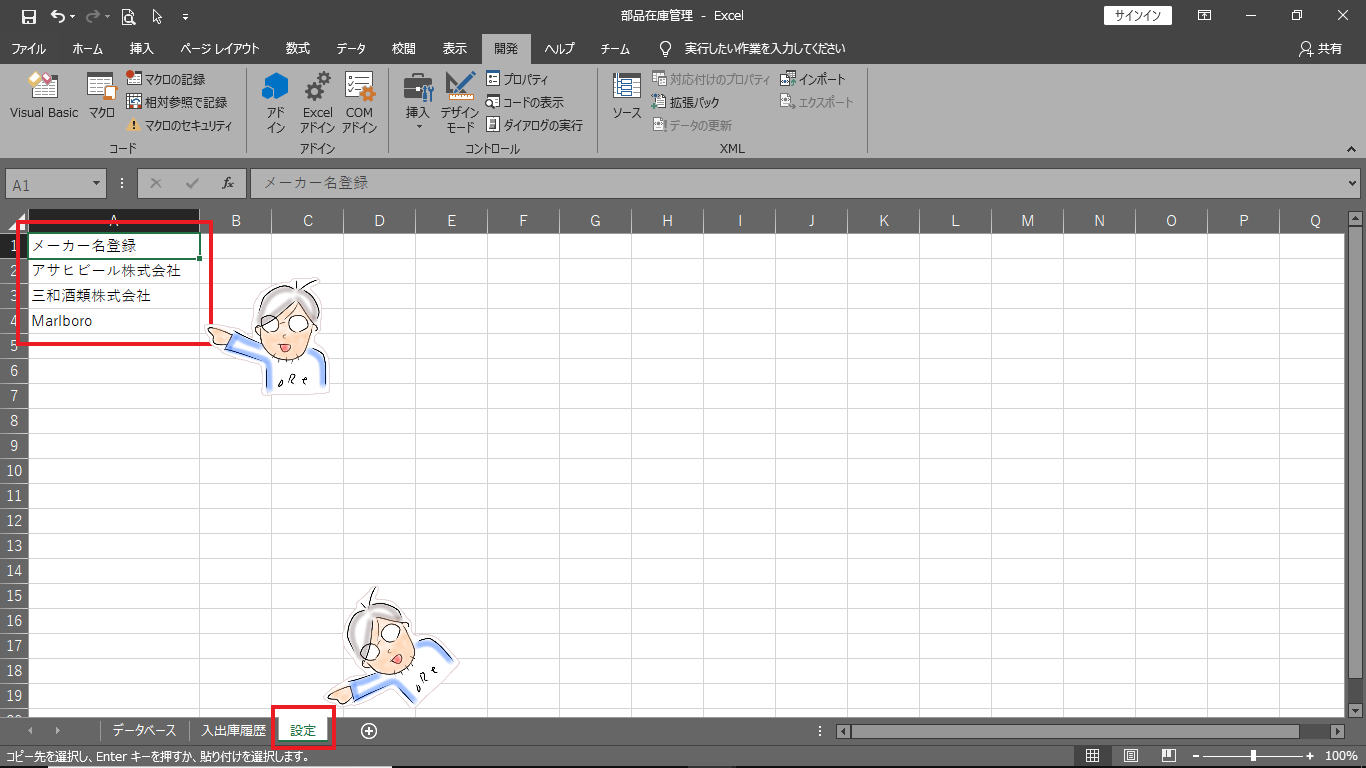This screenshot has height=768, width=1366.
Task: Select the 設定 sheet tab
Action: coord(303,731)
